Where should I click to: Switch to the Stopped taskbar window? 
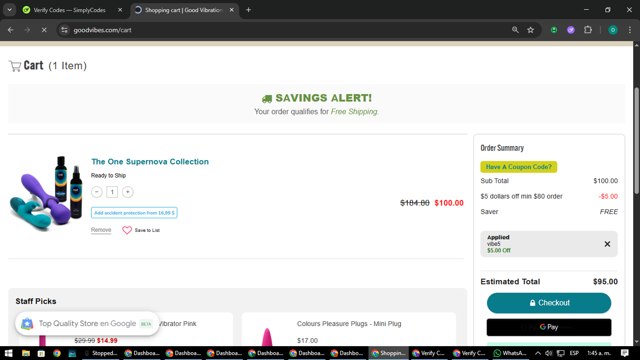click(x=100, y=353)
